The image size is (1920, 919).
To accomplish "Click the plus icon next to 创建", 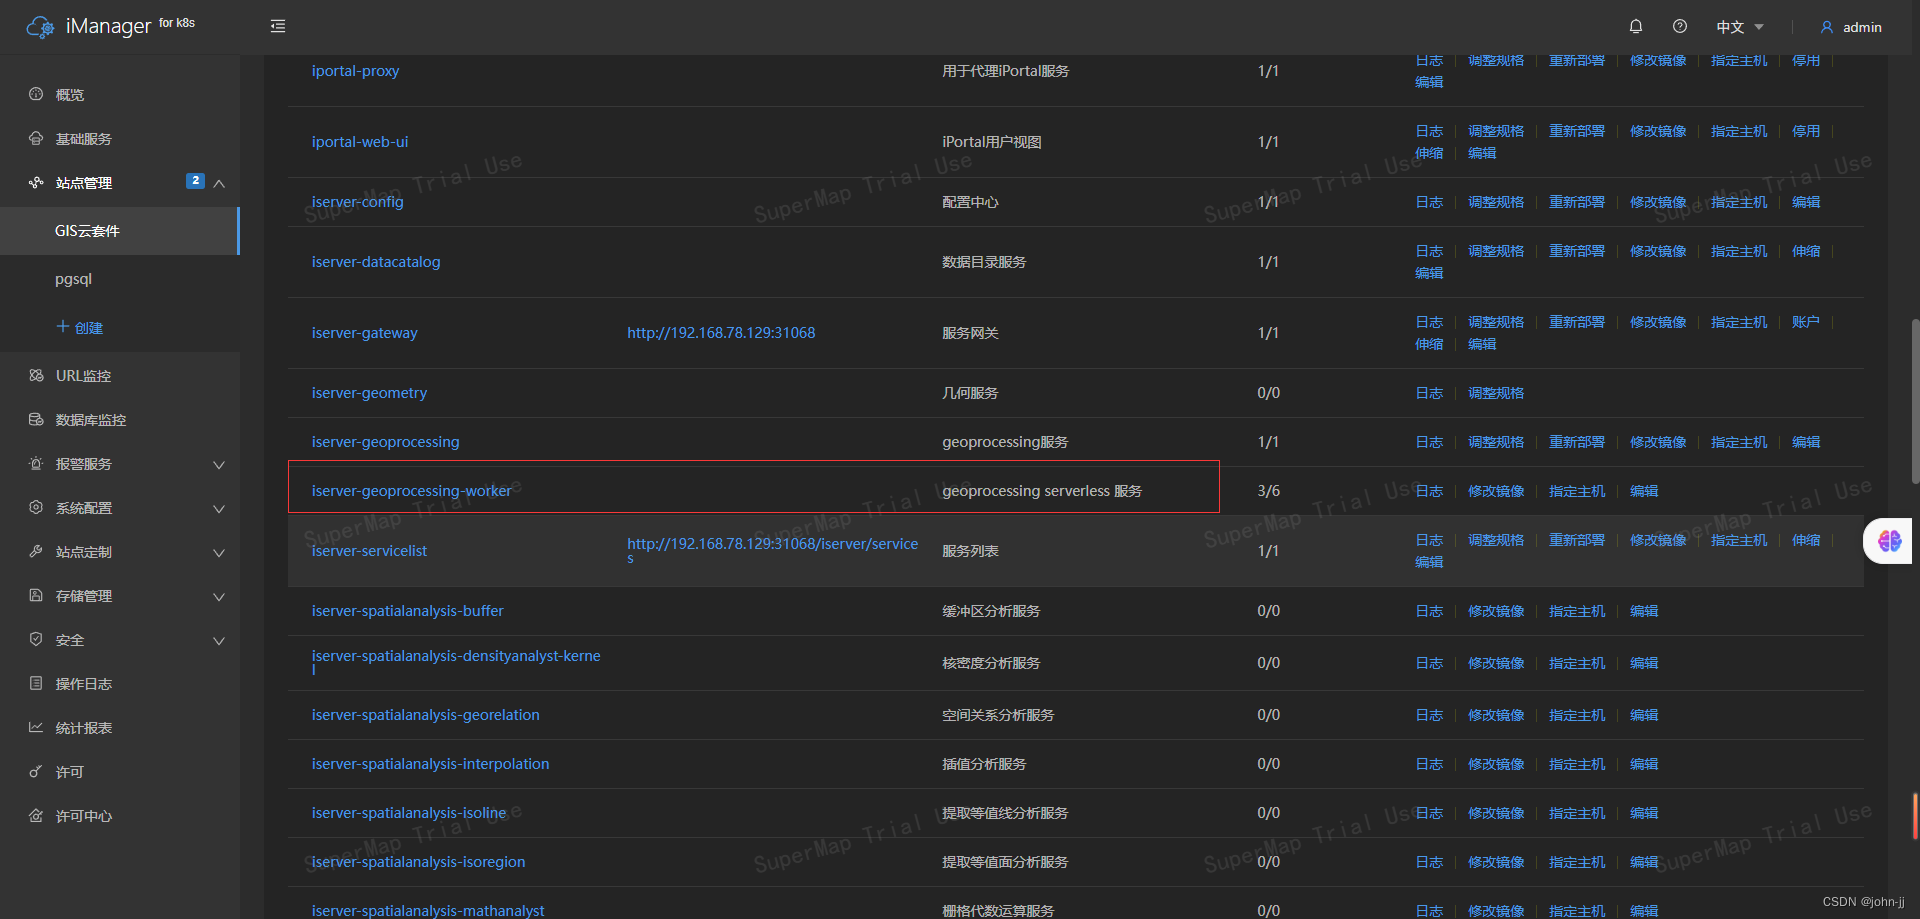I will coord(63,326).
